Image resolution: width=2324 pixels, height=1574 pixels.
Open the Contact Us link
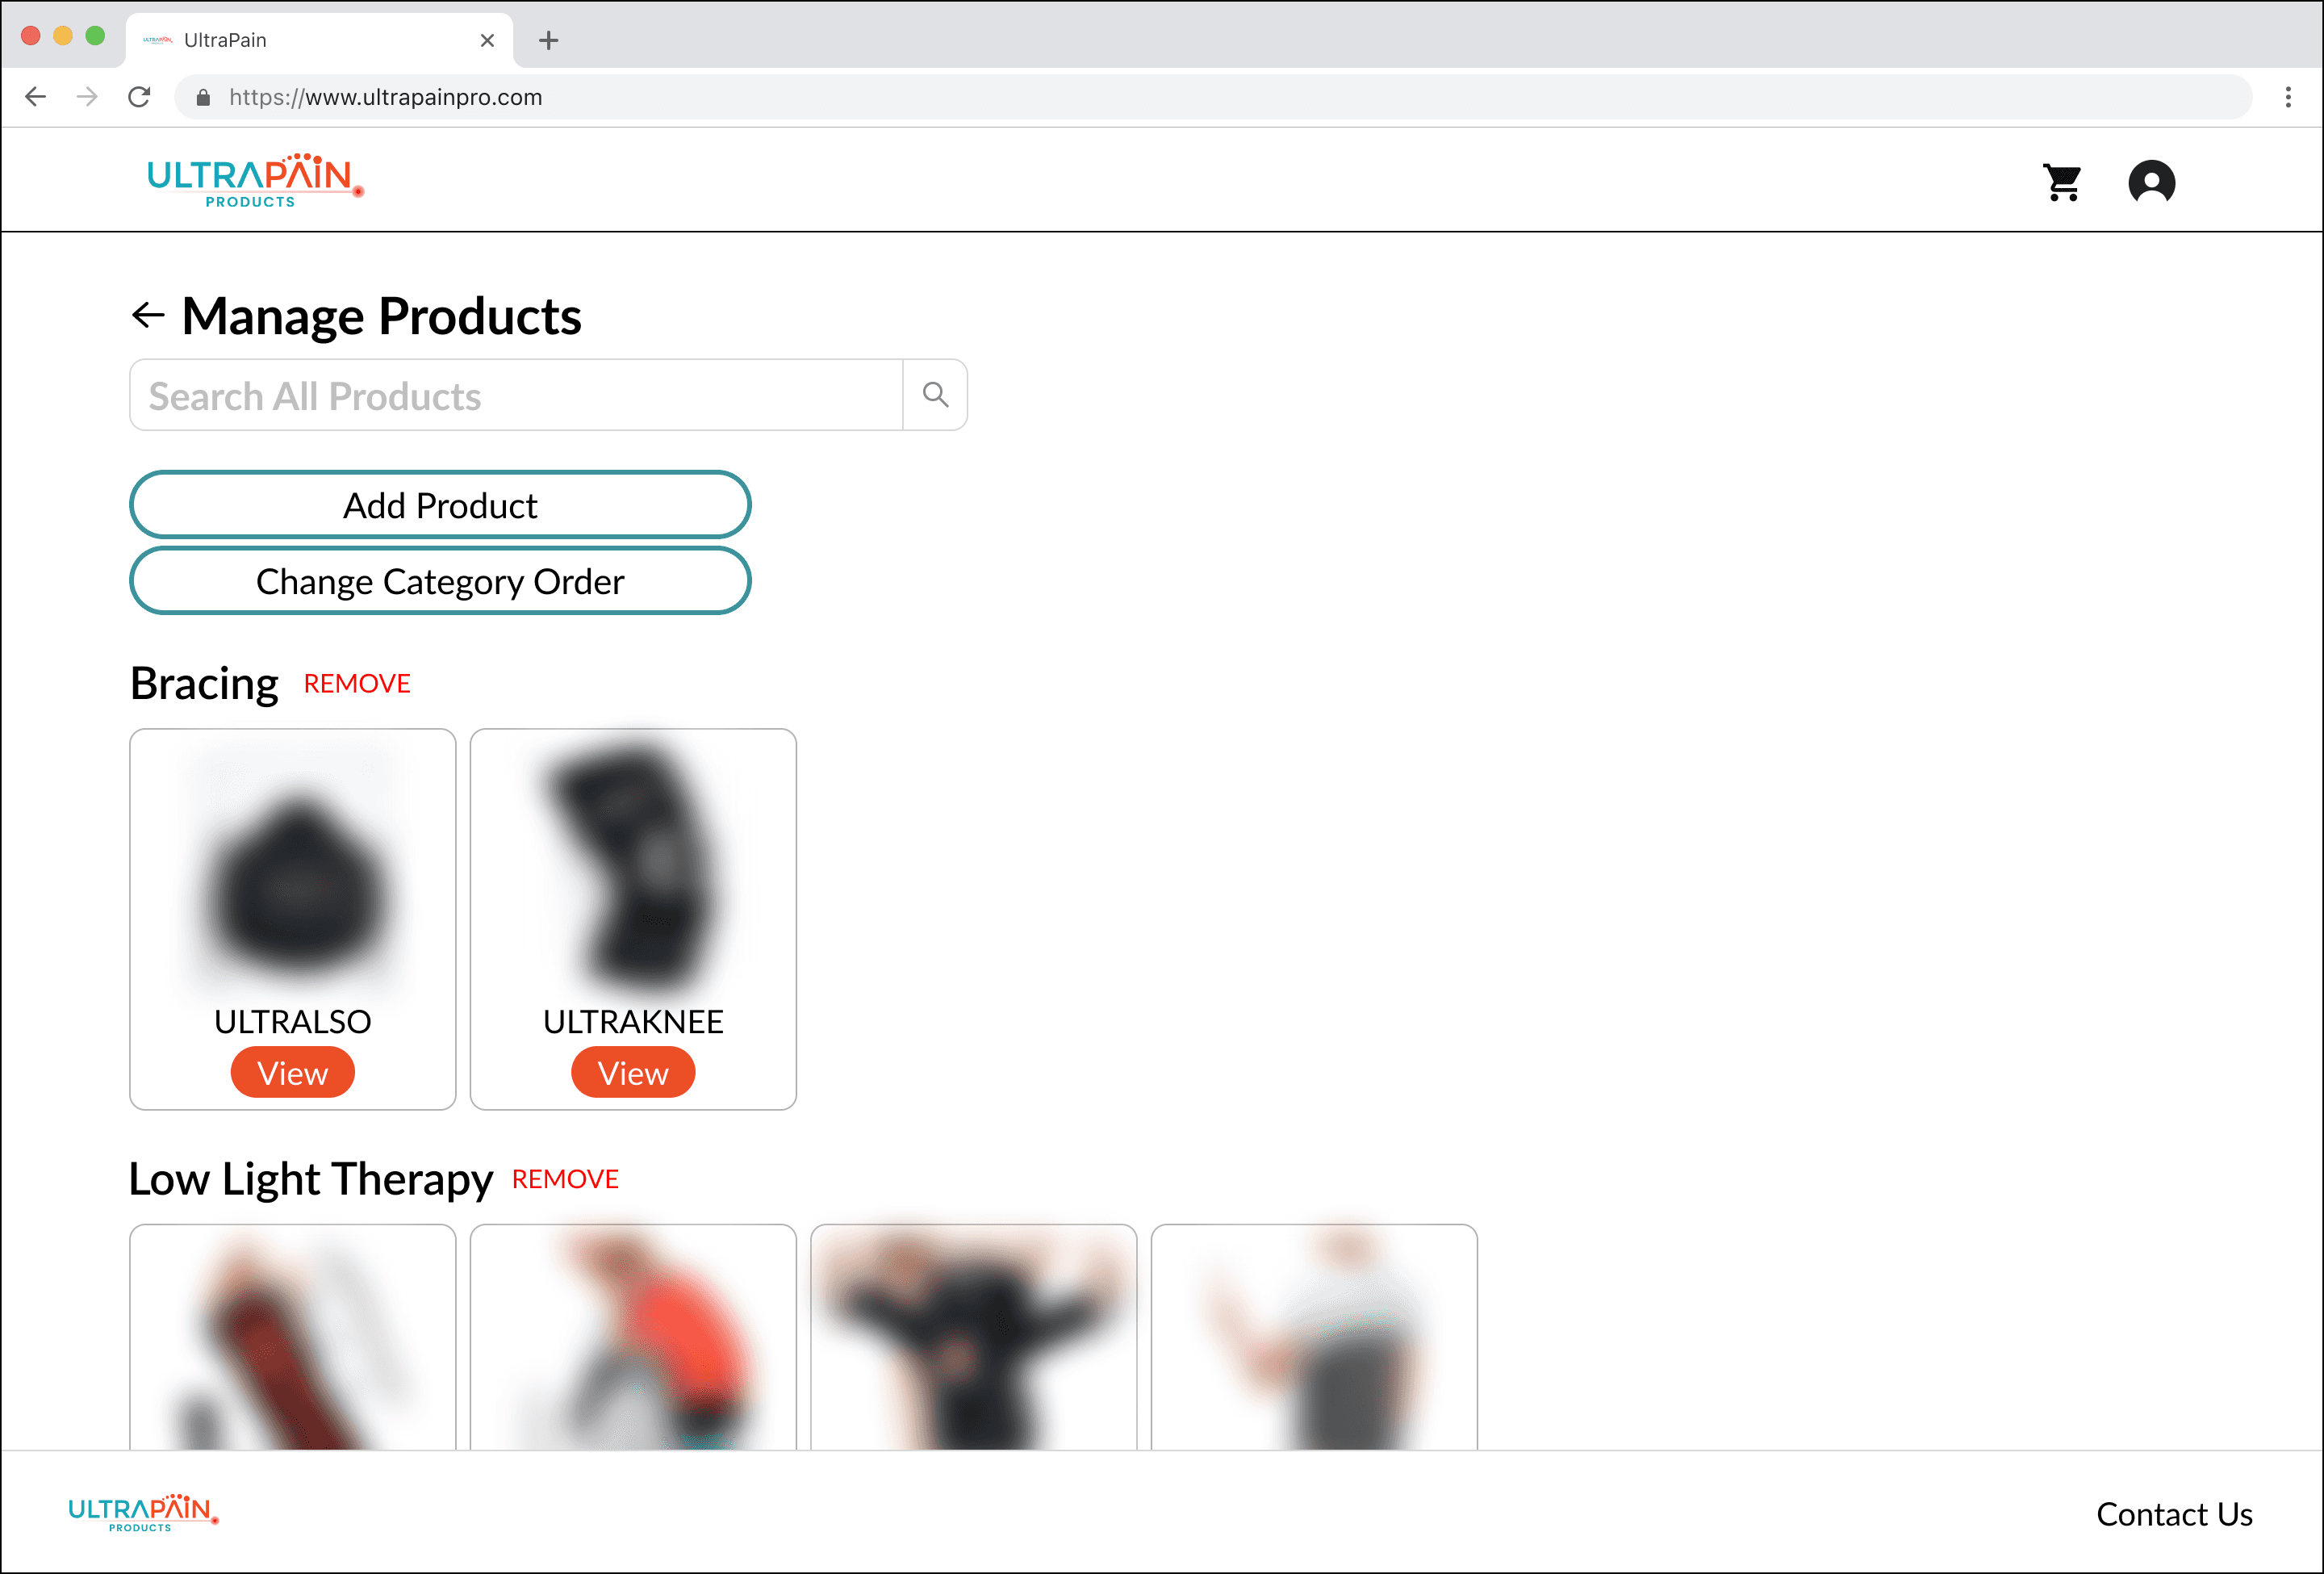click(2174, 1514)
